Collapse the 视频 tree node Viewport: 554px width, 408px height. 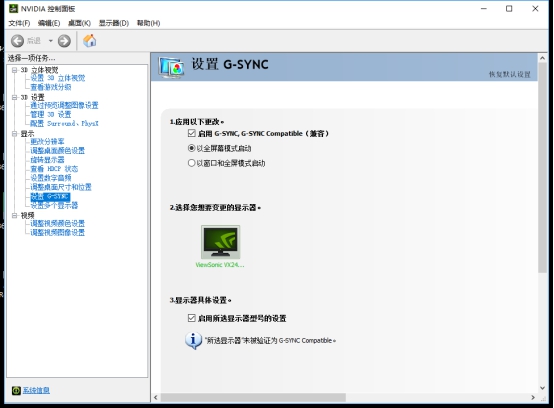pyautogui.click(x=14, y=215)
